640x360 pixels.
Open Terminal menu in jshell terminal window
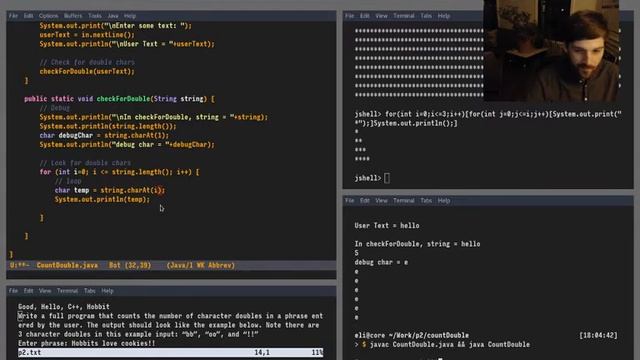click(x=404, y=16)
